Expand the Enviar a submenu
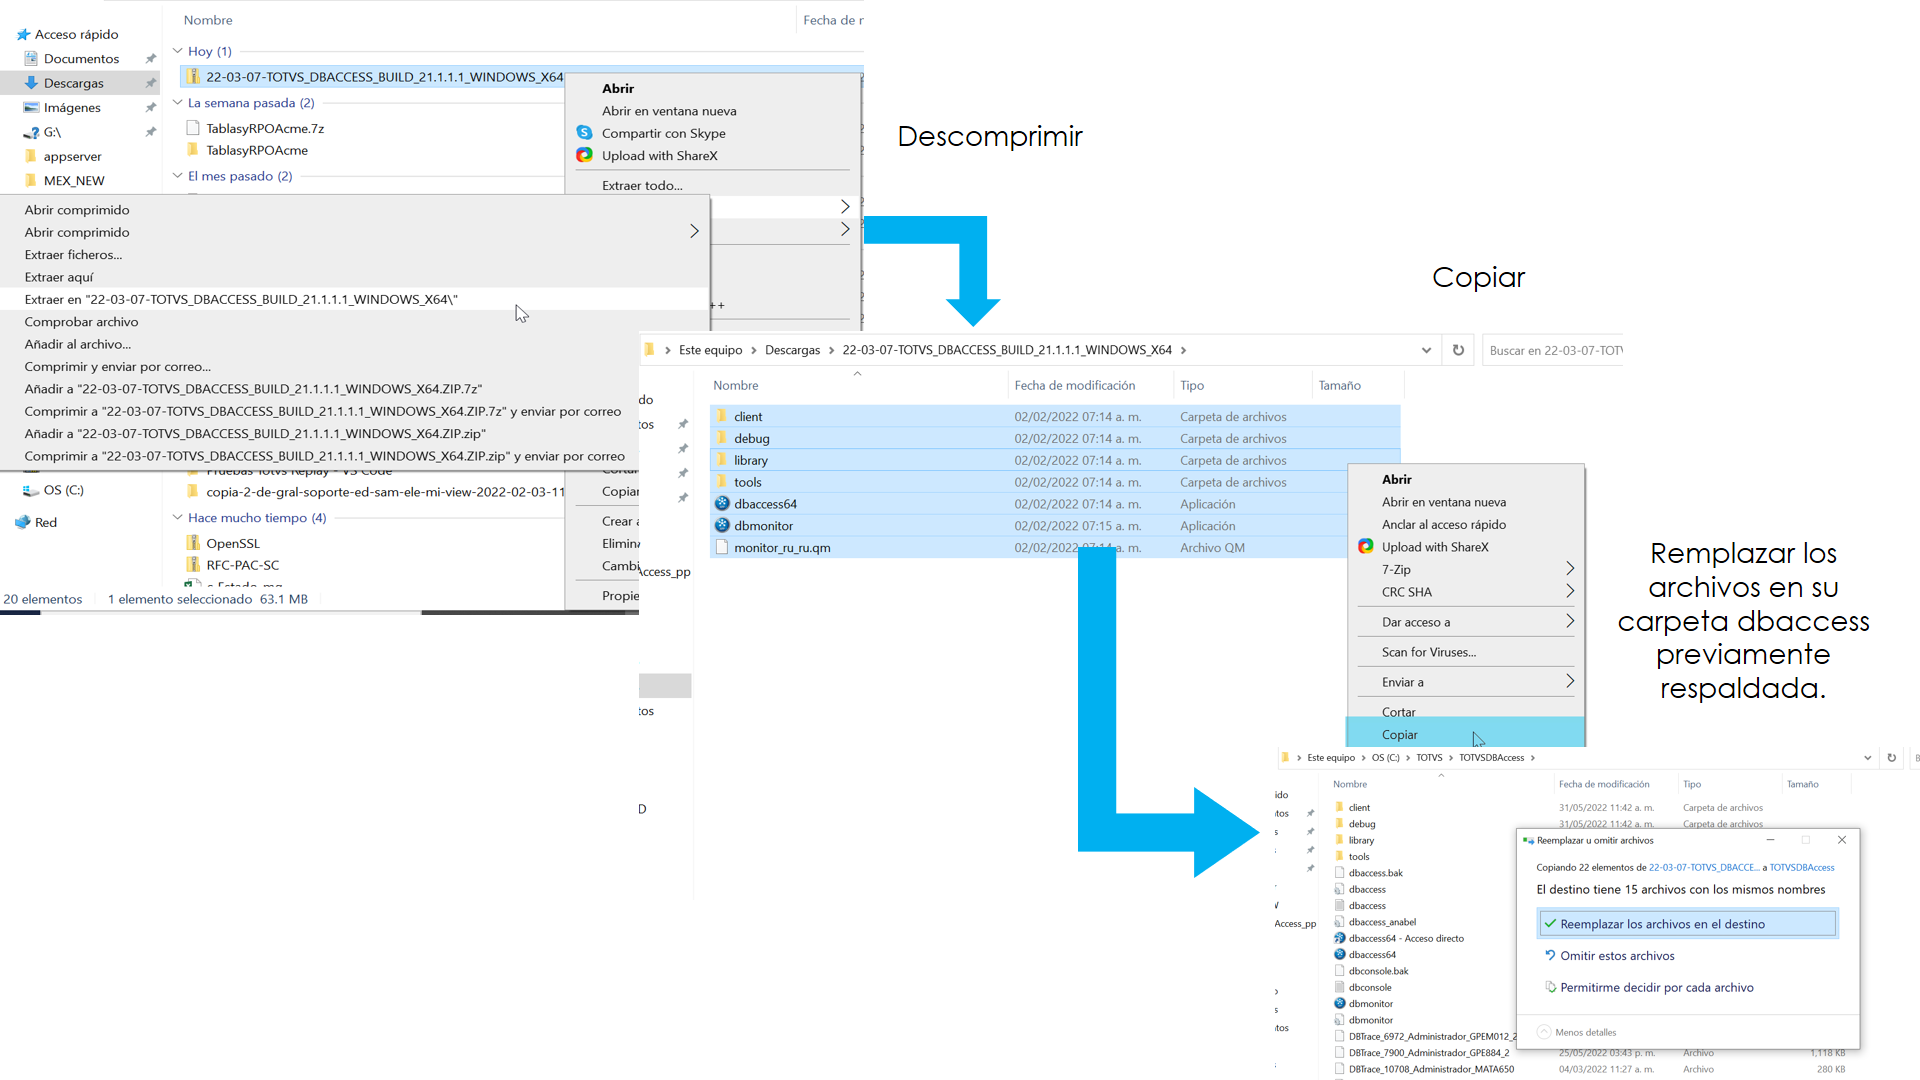 [x=1569, y=681]
